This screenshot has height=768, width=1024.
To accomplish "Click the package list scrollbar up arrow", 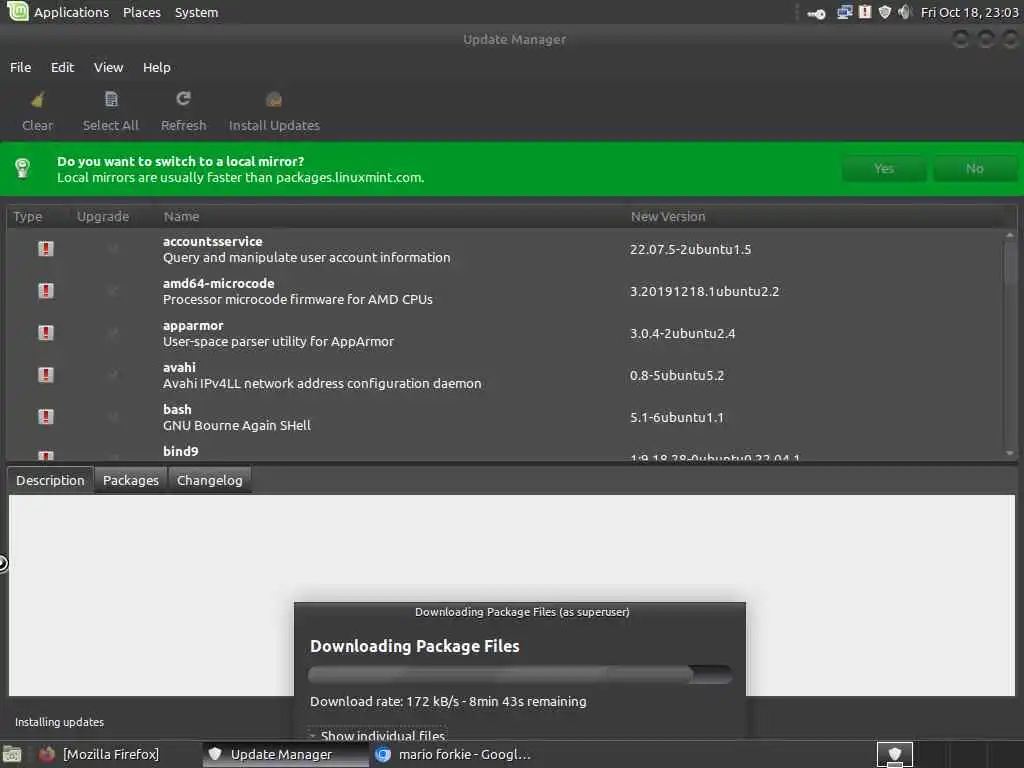I will [1010, 234].
